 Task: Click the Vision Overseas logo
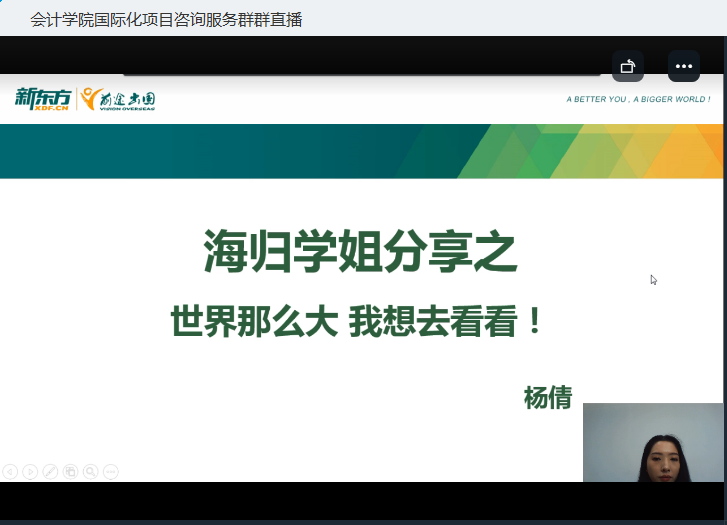(x=119, y=99)
